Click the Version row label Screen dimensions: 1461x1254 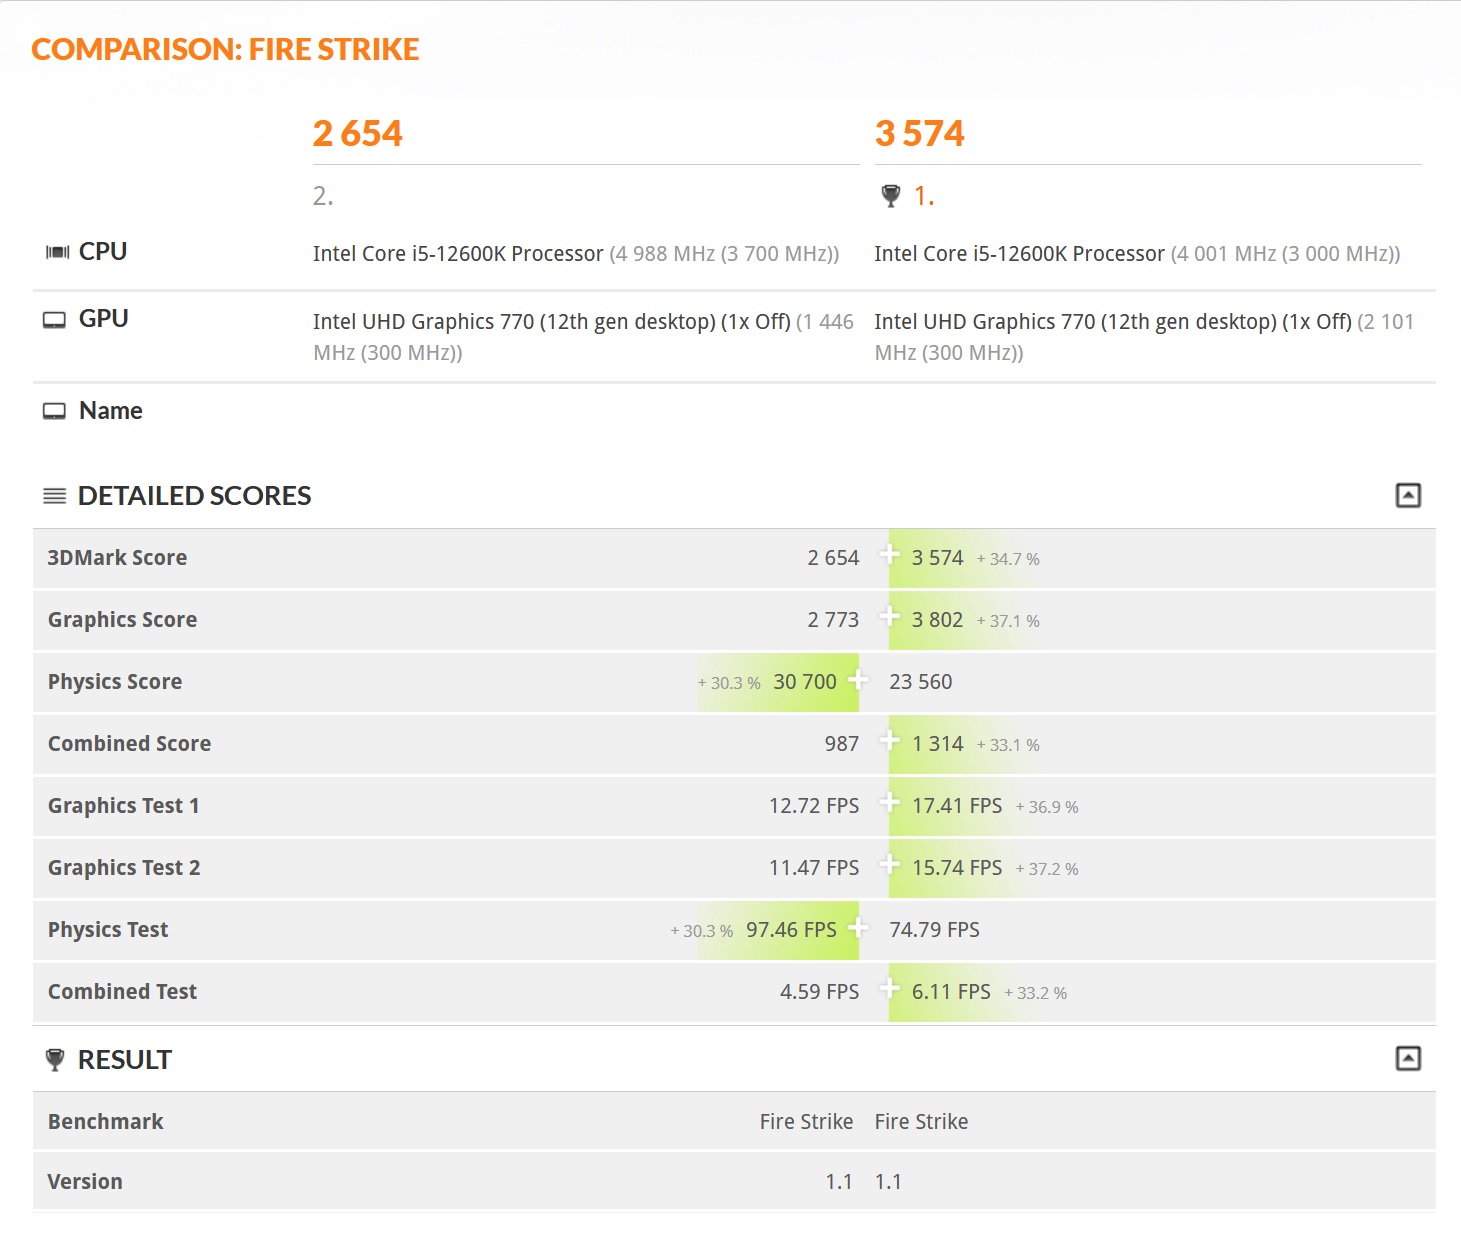tap(85, 1182)
